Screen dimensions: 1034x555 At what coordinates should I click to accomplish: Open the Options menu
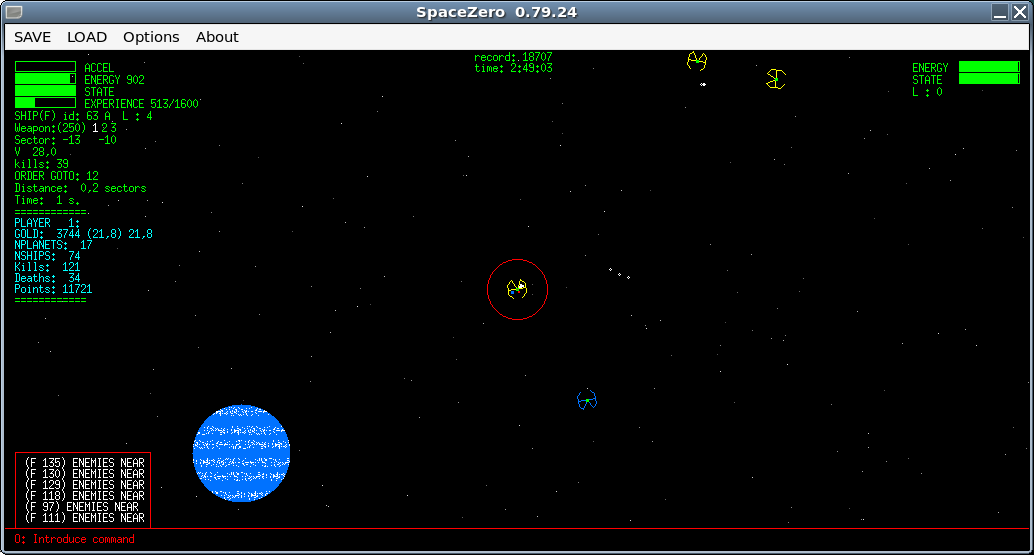pos(151,37)
